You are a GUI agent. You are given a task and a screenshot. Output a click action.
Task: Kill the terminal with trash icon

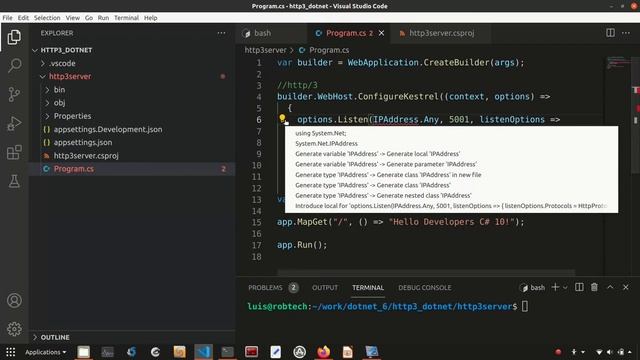[594, 287]
